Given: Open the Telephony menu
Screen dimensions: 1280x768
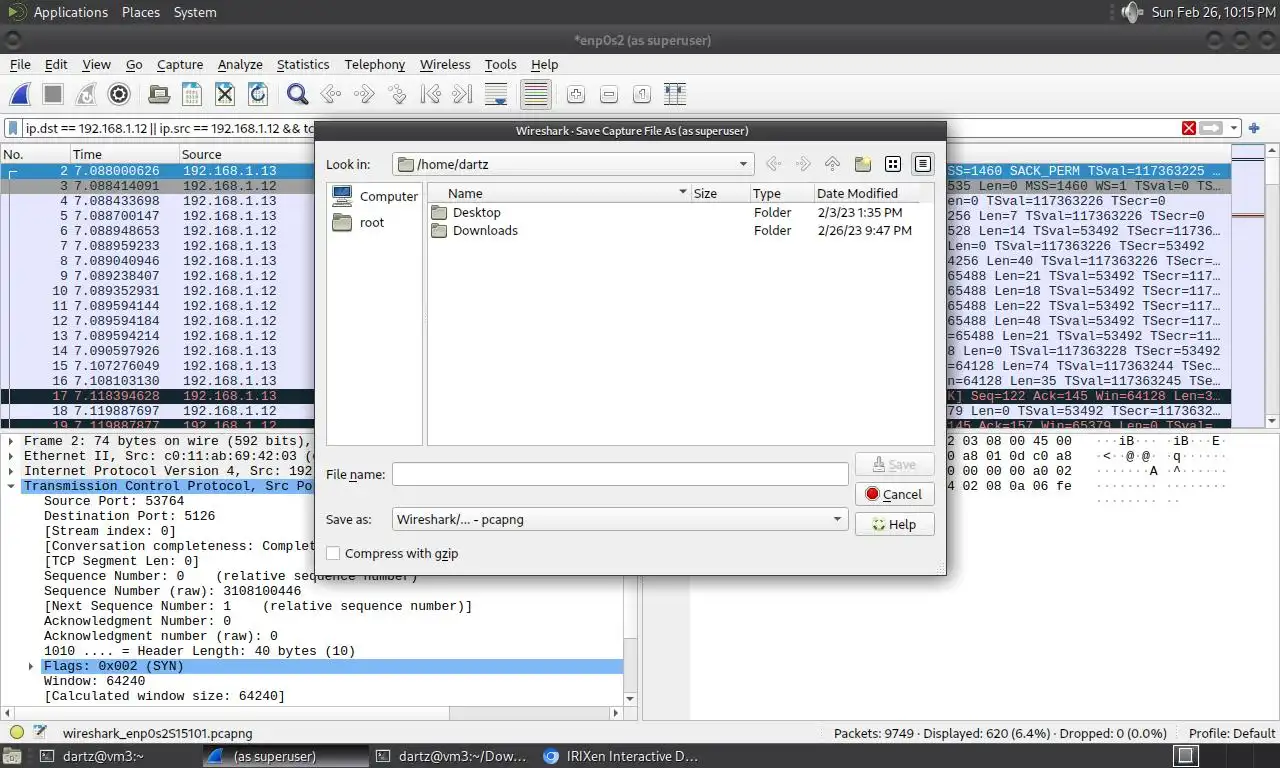Looking at the screenshot, I should click(x=375, y=64).
